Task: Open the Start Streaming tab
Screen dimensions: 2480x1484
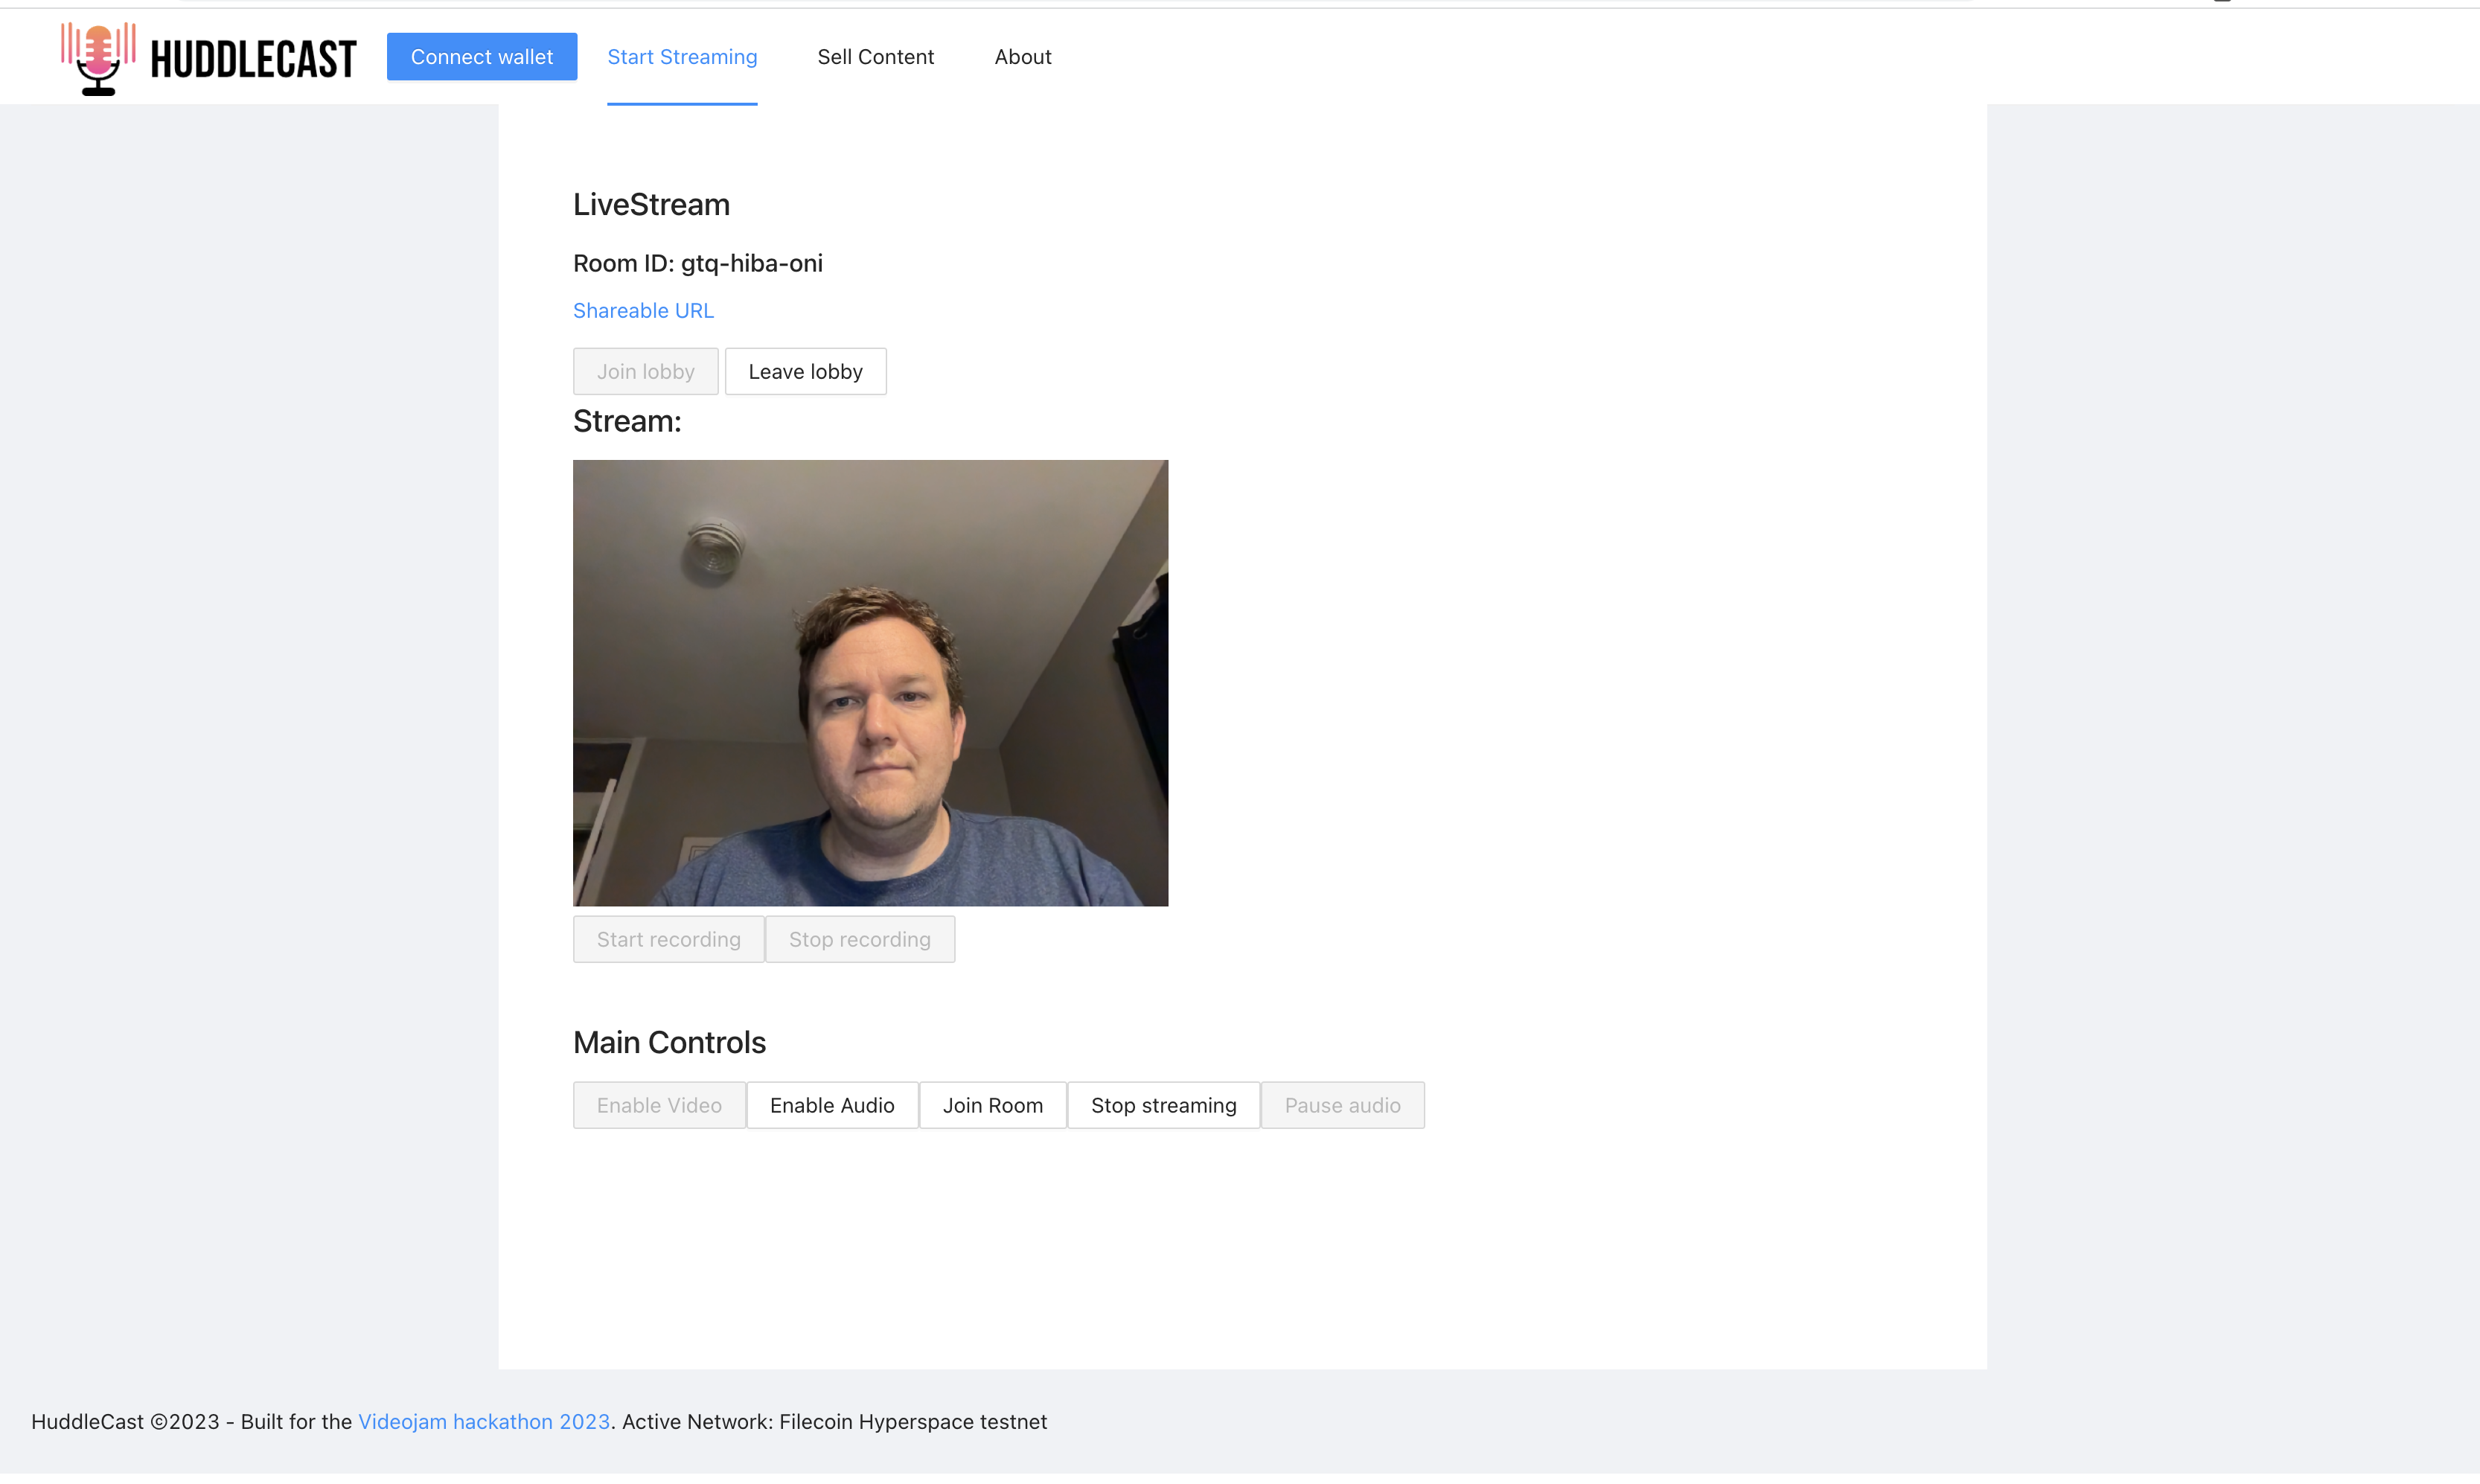Action: pyautogui.click(x=682, y=57)
